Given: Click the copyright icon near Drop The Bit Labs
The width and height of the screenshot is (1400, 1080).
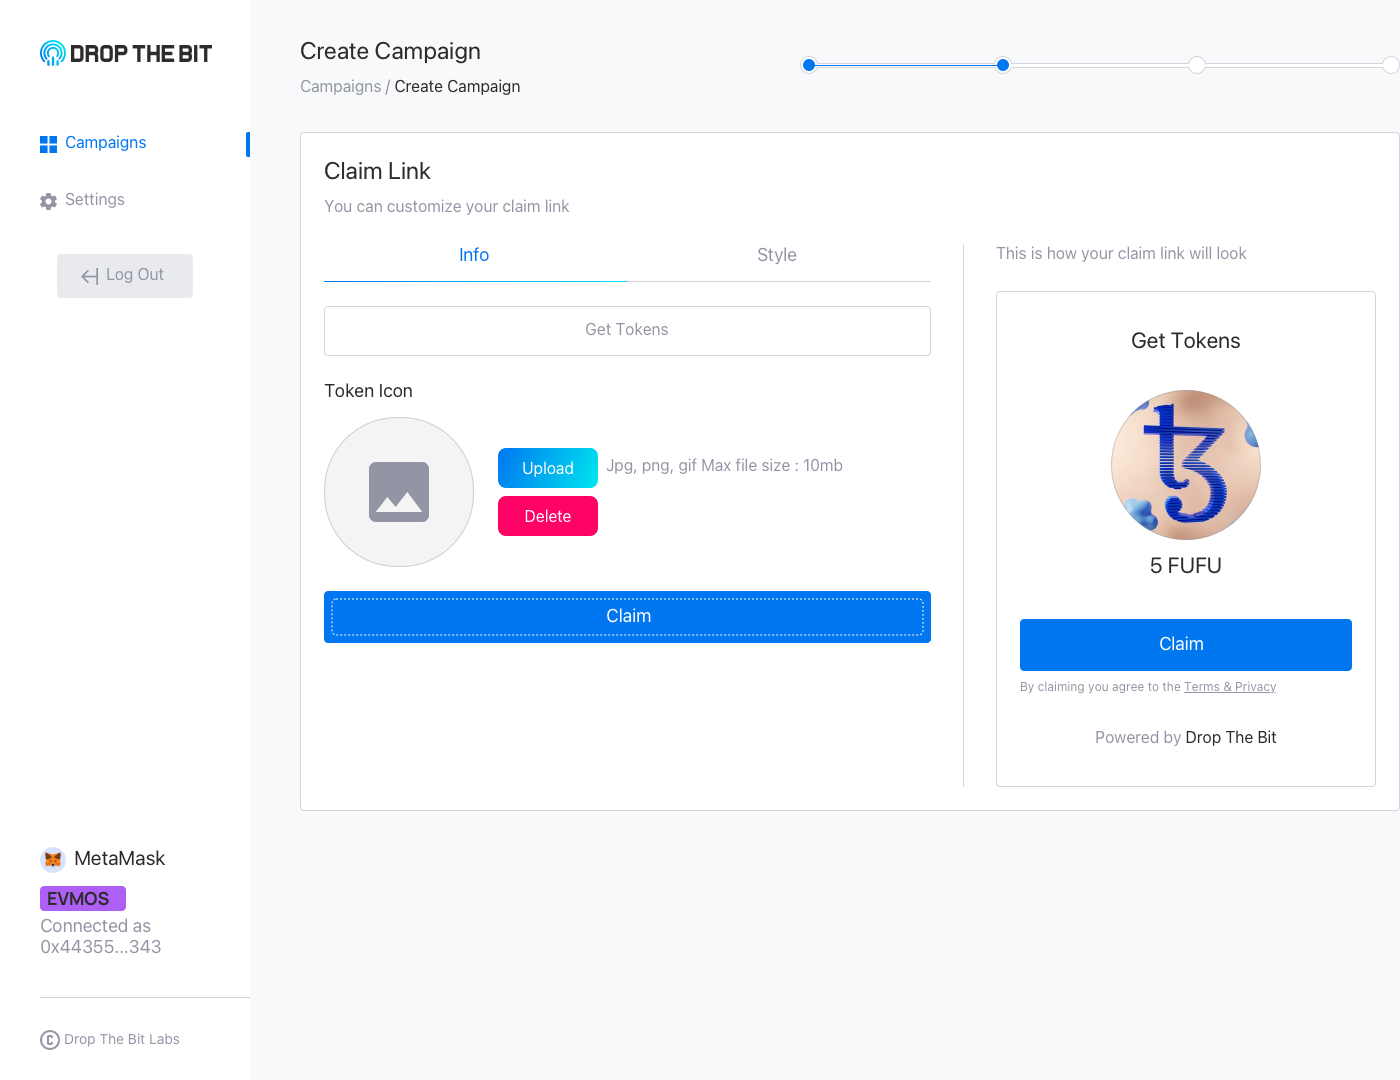Looking at the screenshot, I should click(x=50, y=1040).
